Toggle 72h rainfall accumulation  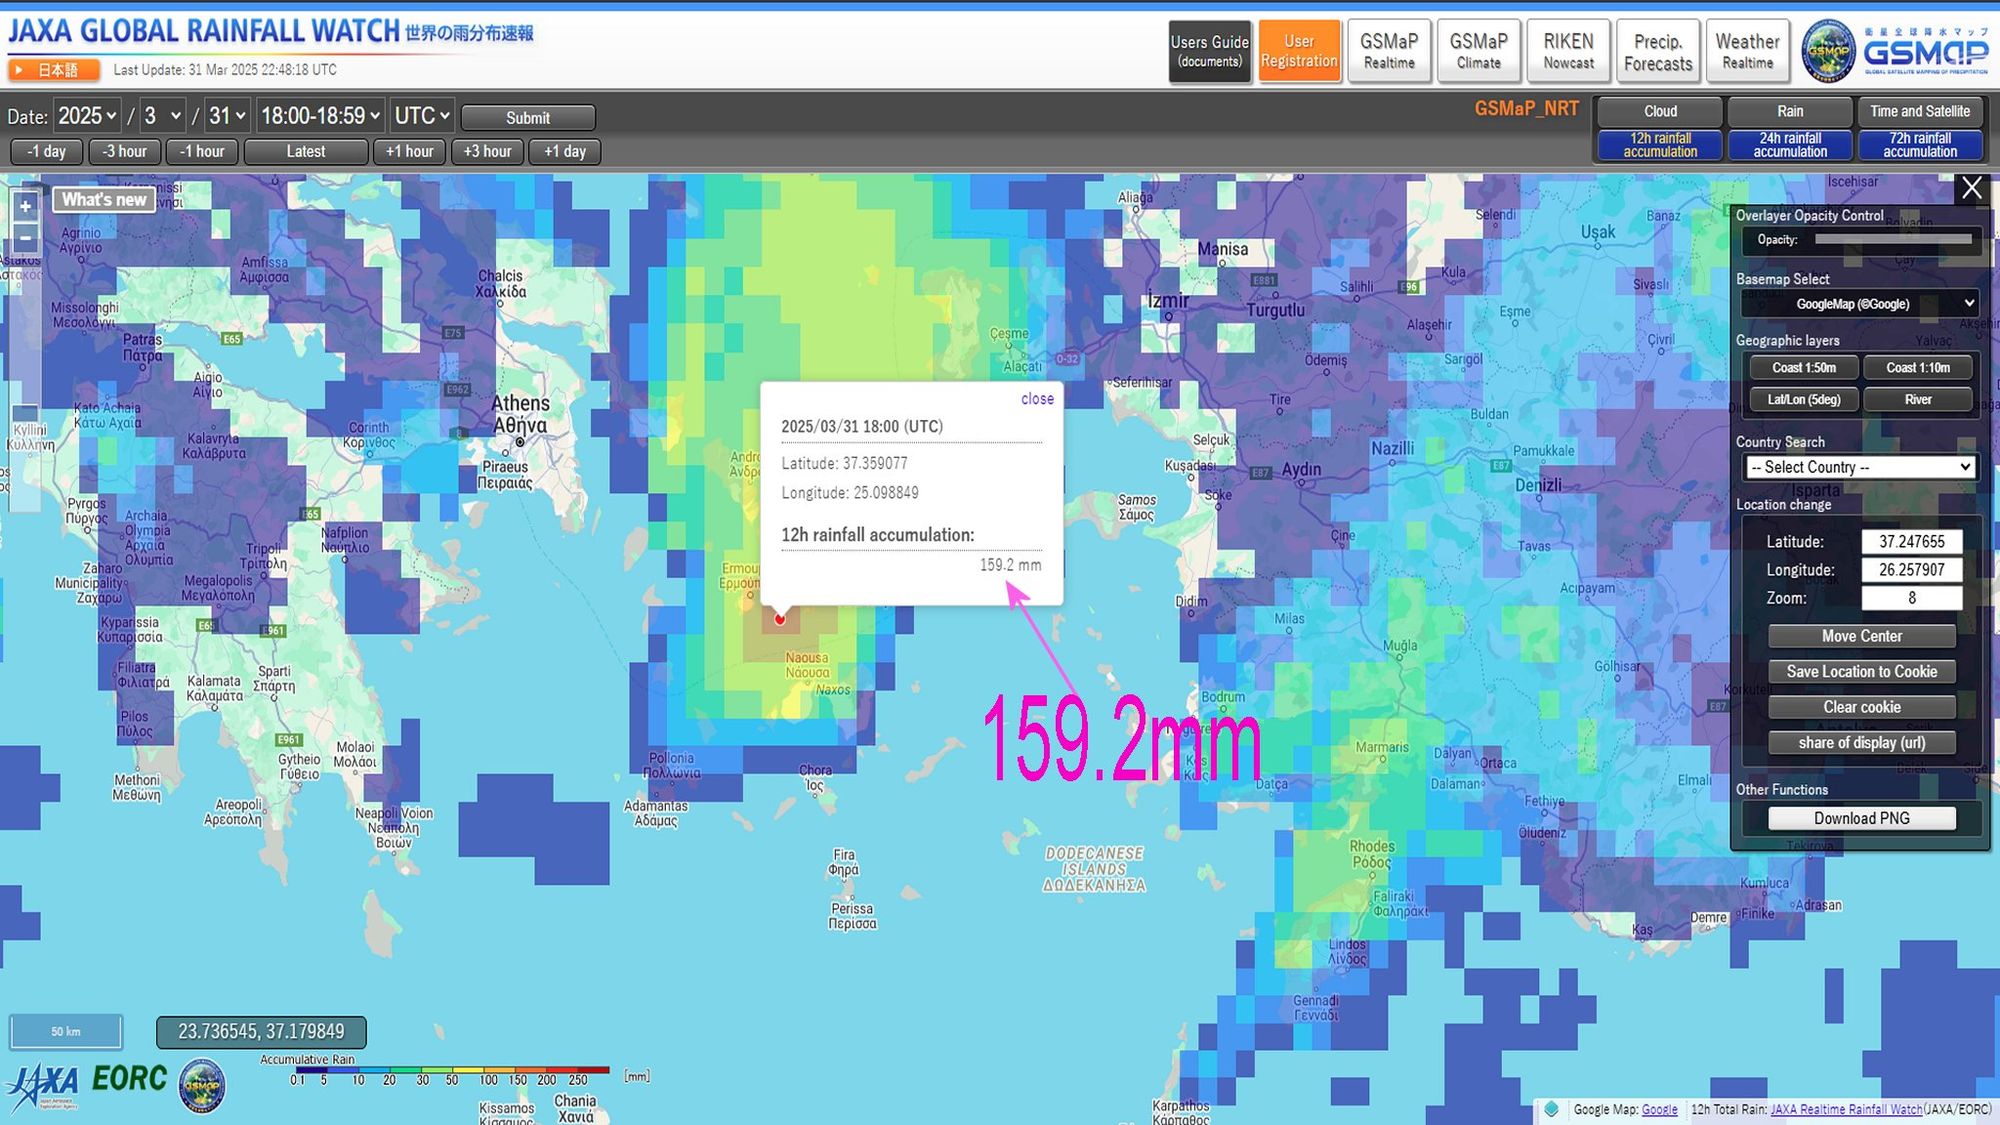point(1920,145)
